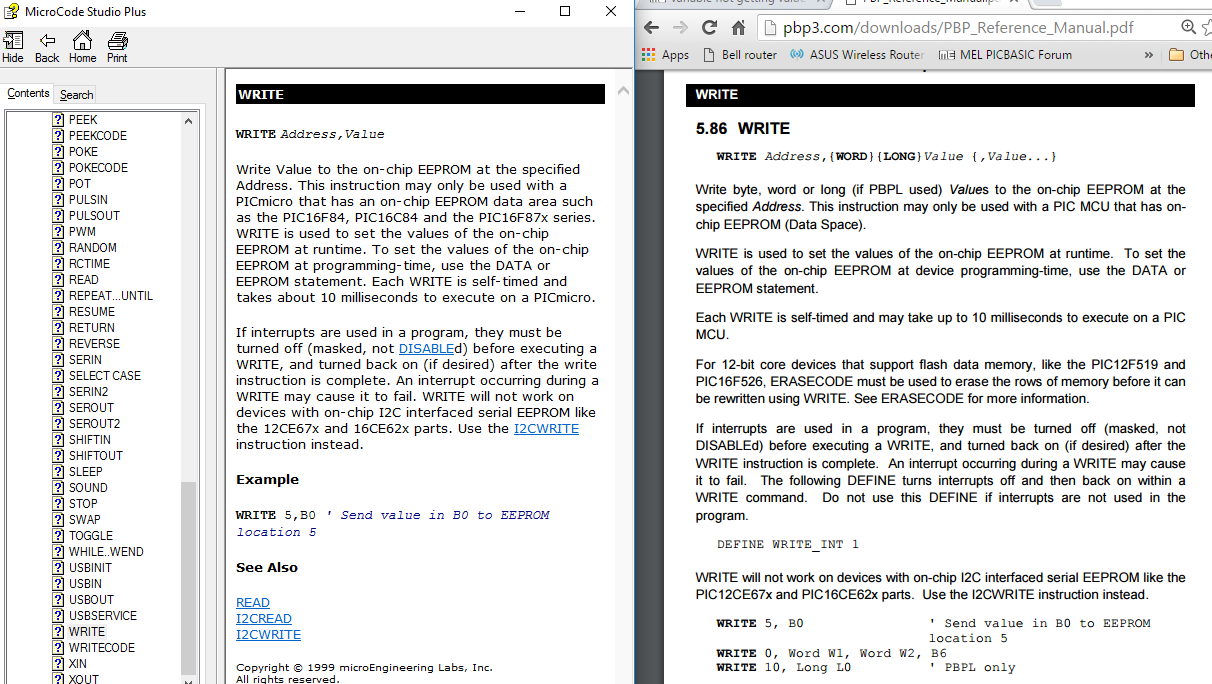The height and width of the screenshot is (684, 1212).
Task: Open the READ link under See Also
Action: click(253, 603)
